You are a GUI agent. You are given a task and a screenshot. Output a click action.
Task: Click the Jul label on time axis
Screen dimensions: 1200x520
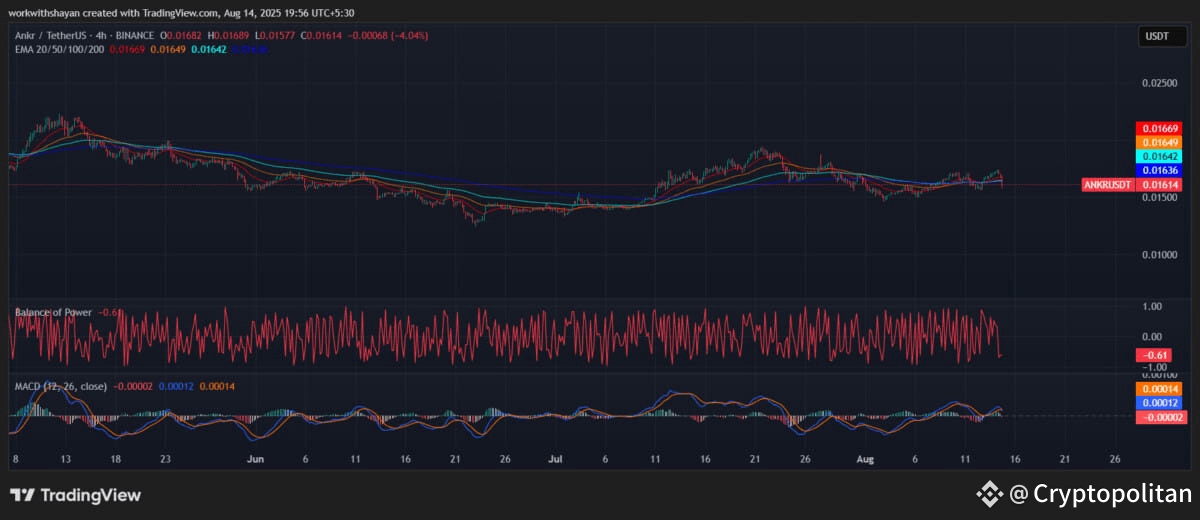point(555,459)
